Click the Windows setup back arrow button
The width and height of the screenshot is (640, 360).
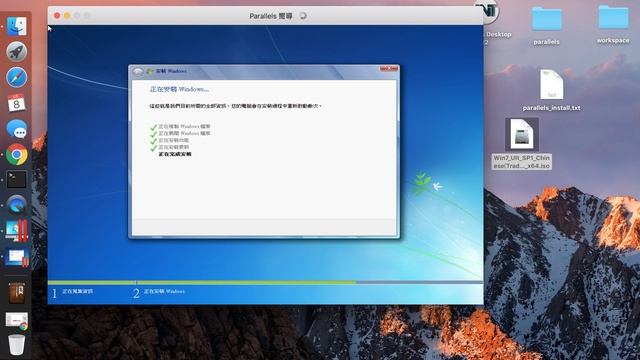138,71
